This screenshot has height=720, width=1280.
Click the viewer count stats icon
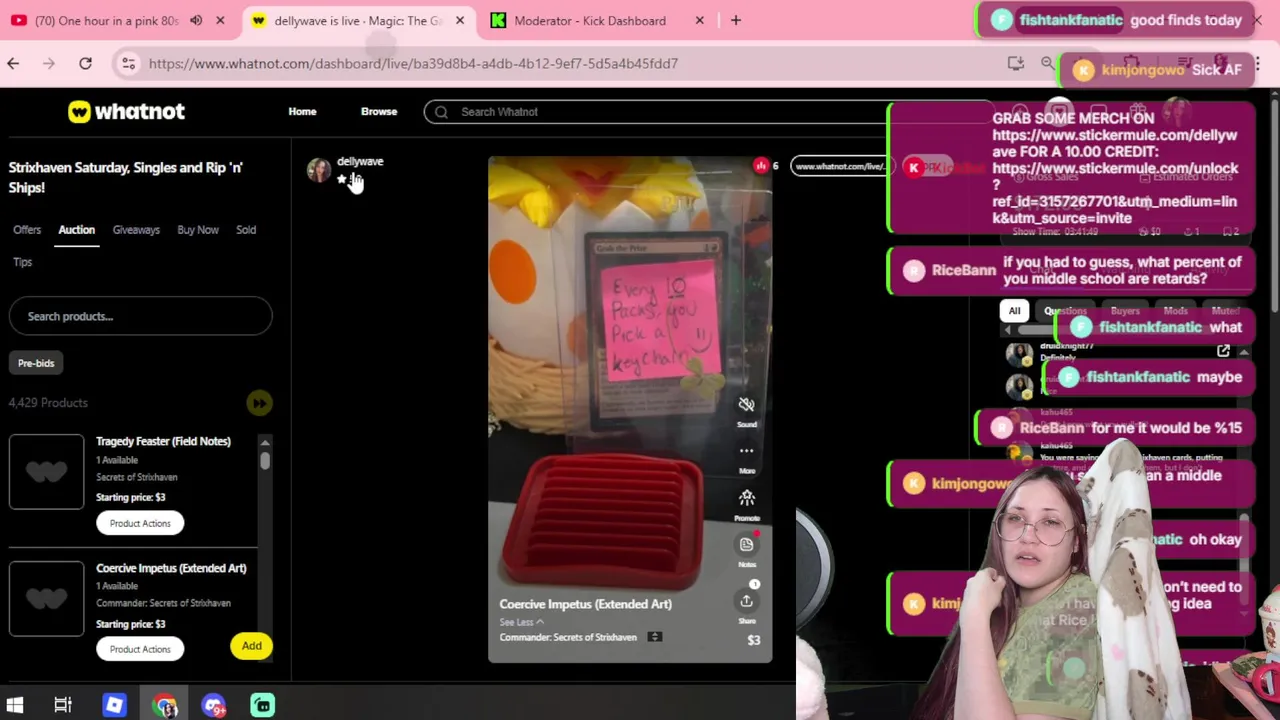pos(761,166)
